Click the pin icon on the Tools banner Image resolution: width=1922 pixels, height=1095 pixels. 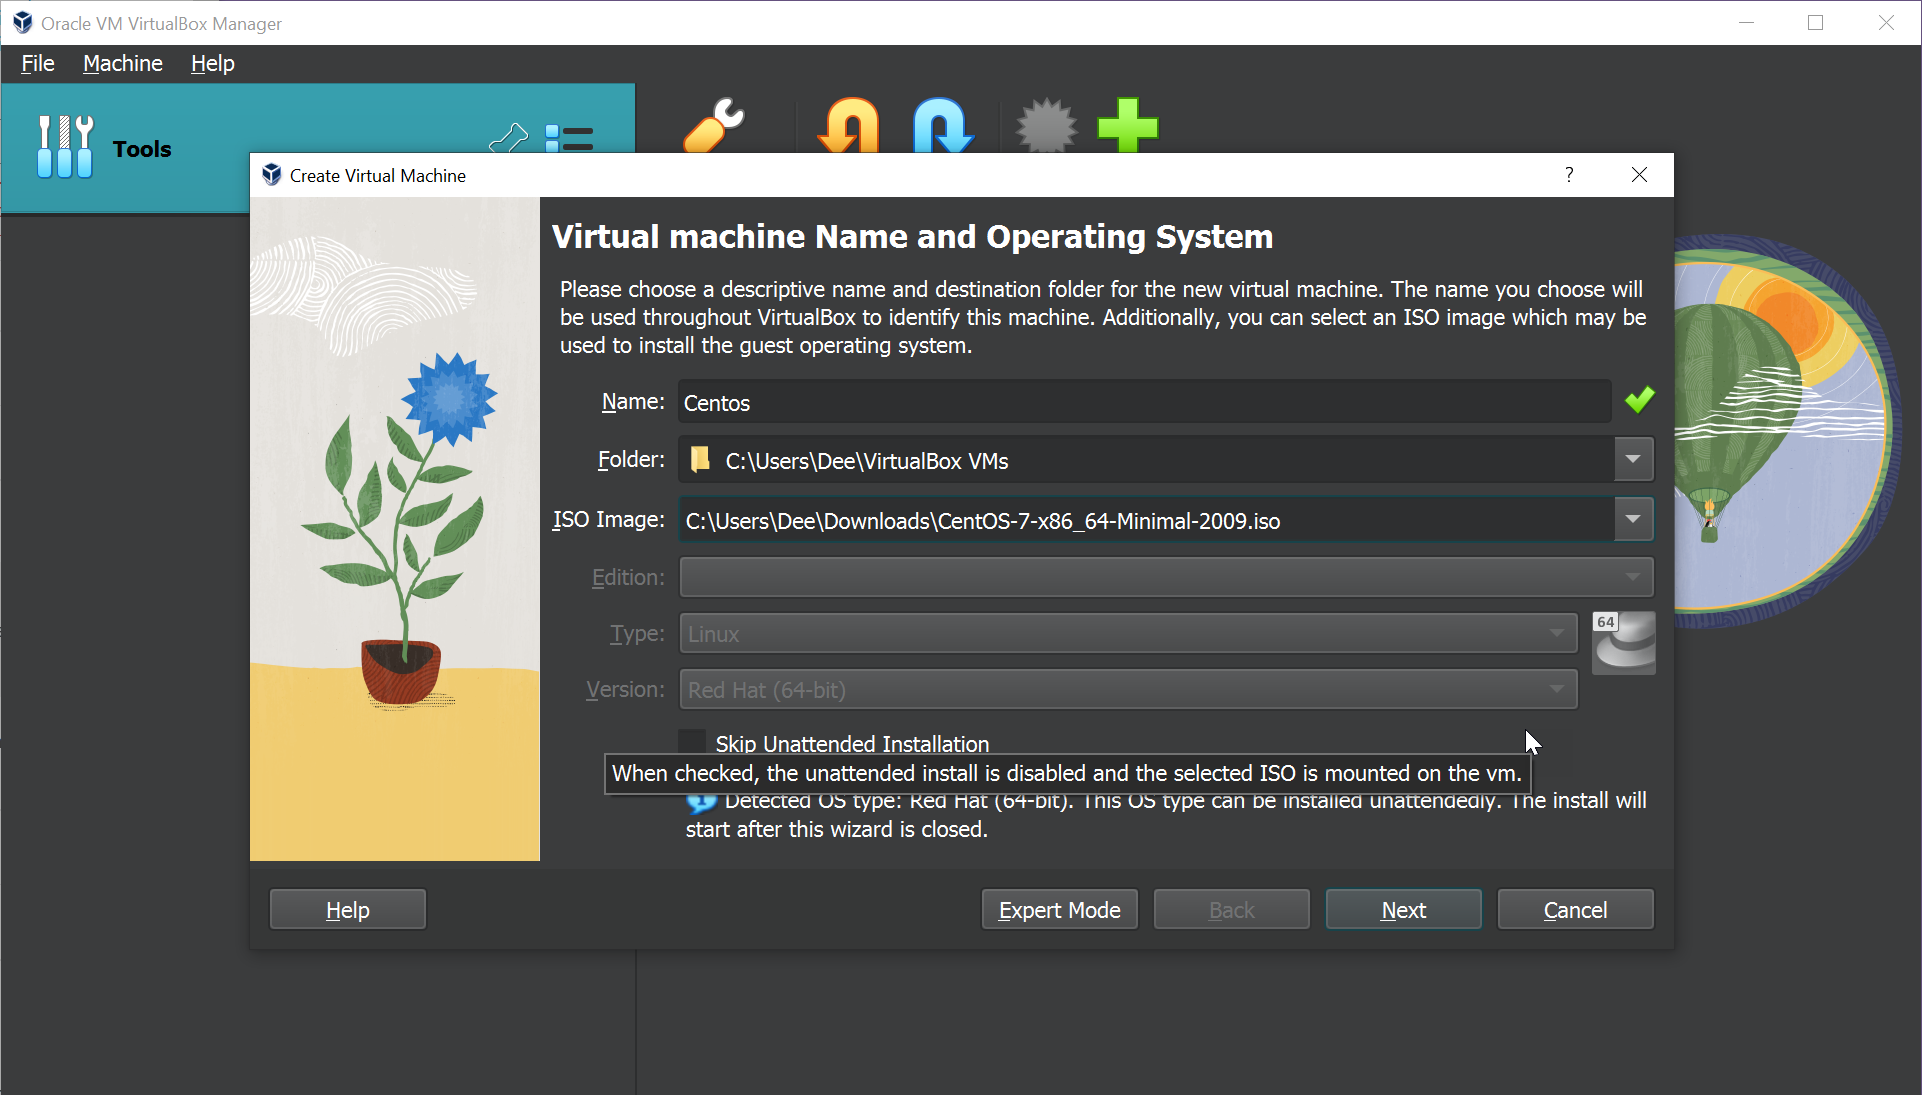[x=510, y=137]
